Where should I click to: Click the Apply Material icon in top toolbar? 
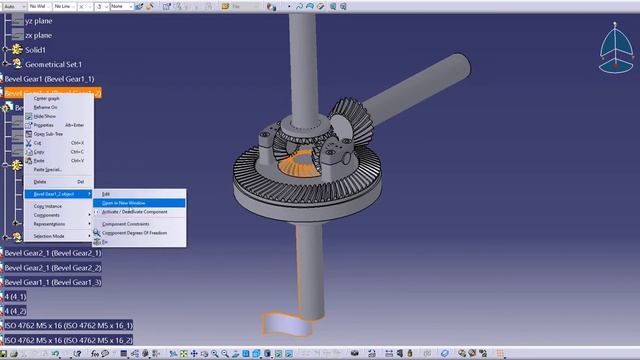coord(150,7)
